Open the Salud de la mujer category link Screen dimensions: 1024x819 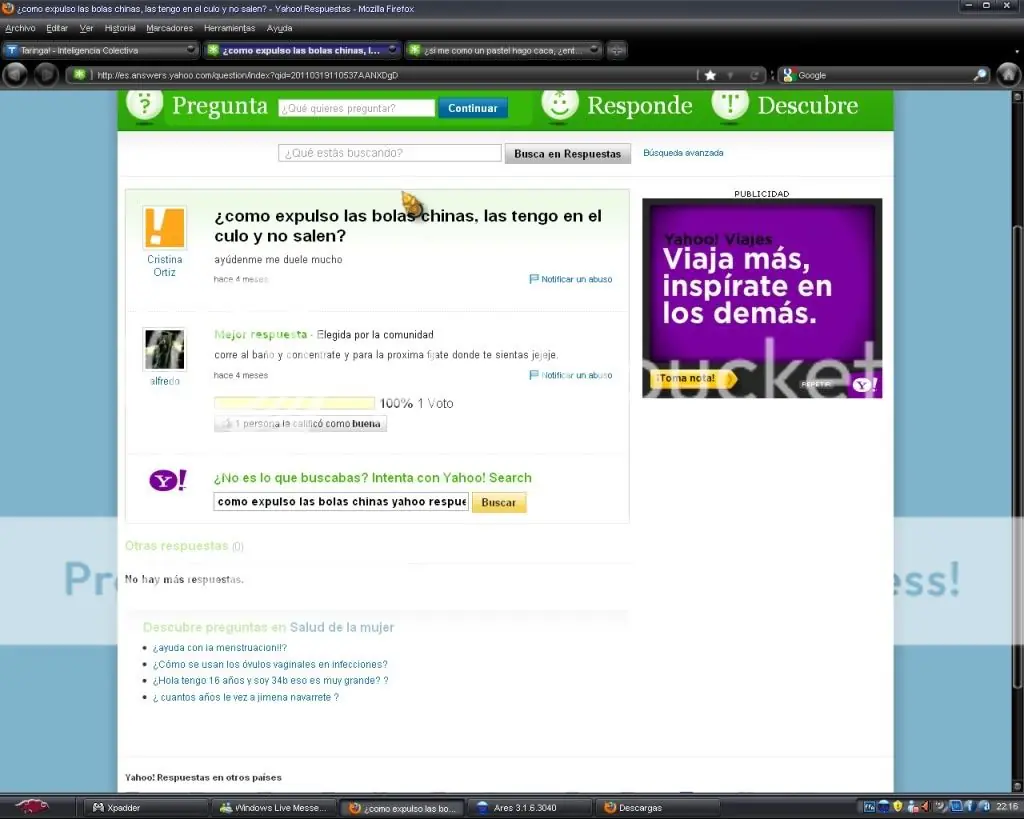click(x=342, y=627)
